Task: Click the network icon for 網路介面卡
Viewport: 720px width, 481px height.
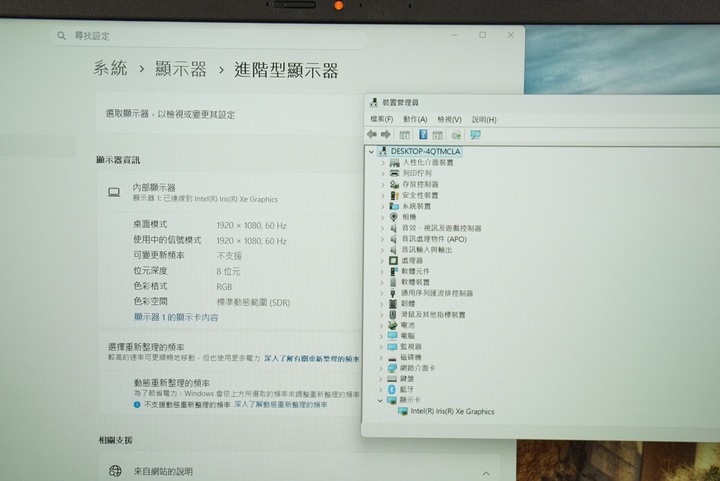Action: click(x=392, y=368)
